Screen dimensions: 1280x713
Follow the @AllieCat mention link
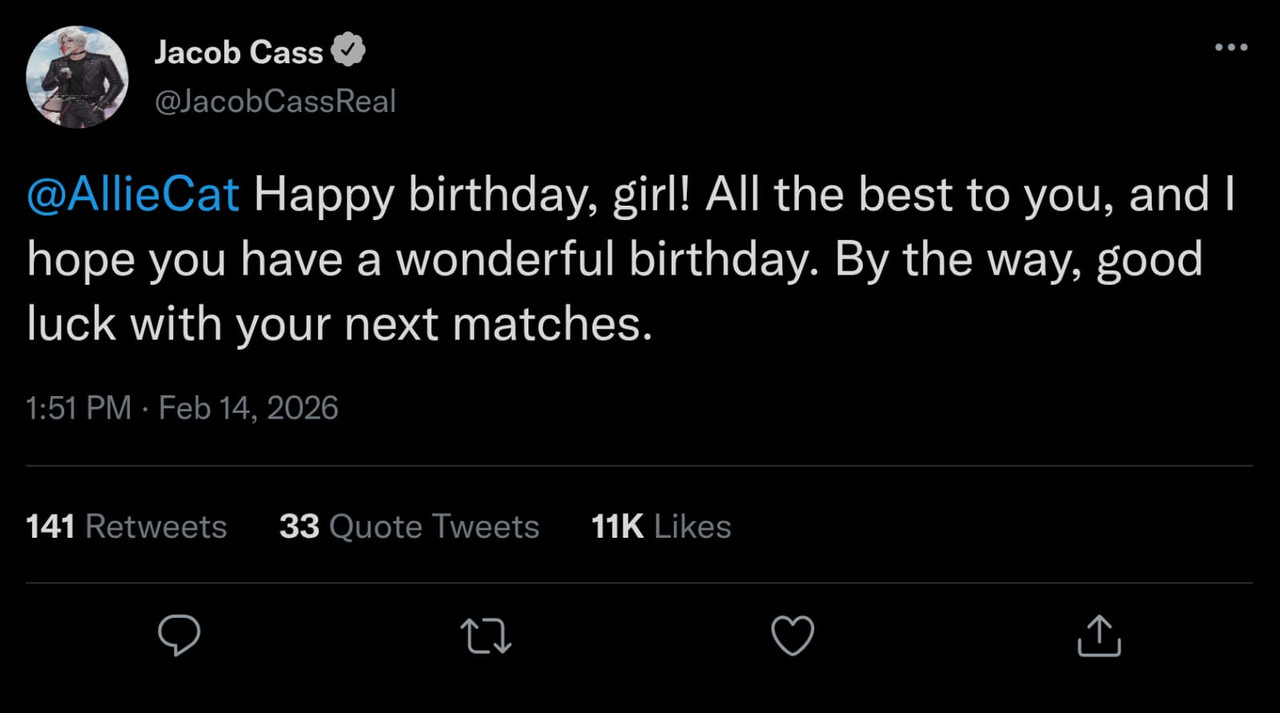133,194
